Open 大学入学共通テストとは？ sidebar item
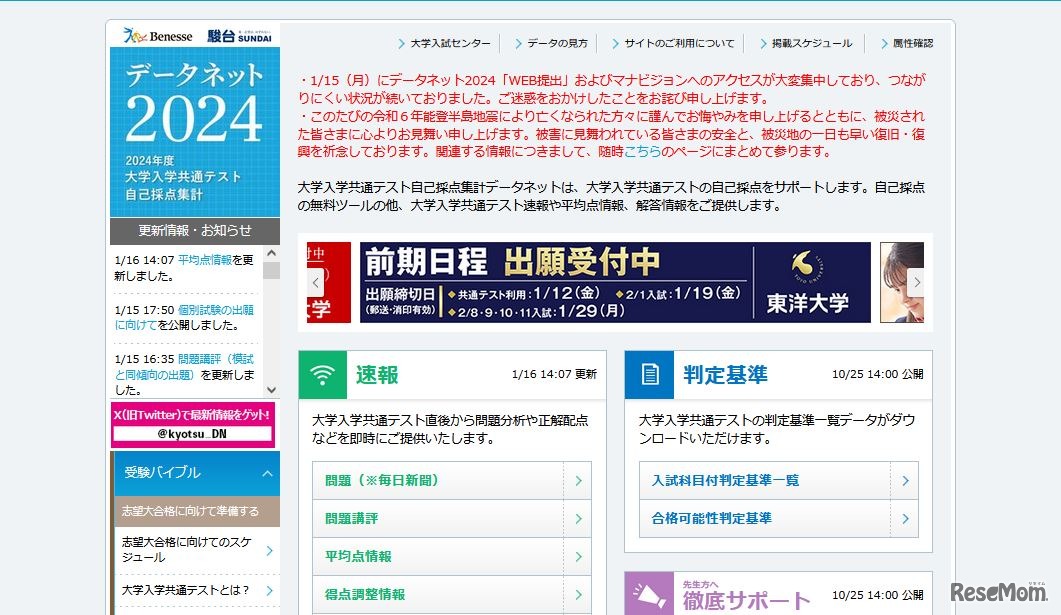This screenshot has width=1061, height=615. pos(194,590)
